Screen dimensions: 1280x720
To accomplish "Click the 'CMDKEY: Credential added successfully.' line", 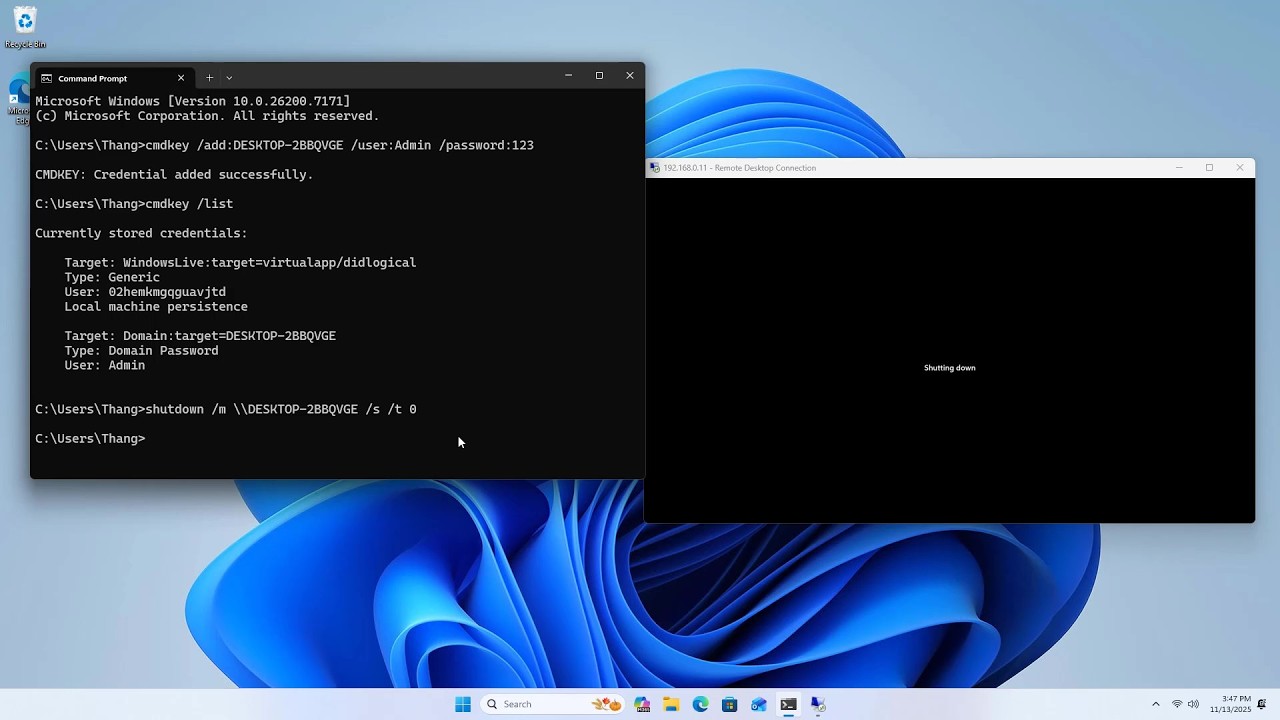I will tap(174, 174).
